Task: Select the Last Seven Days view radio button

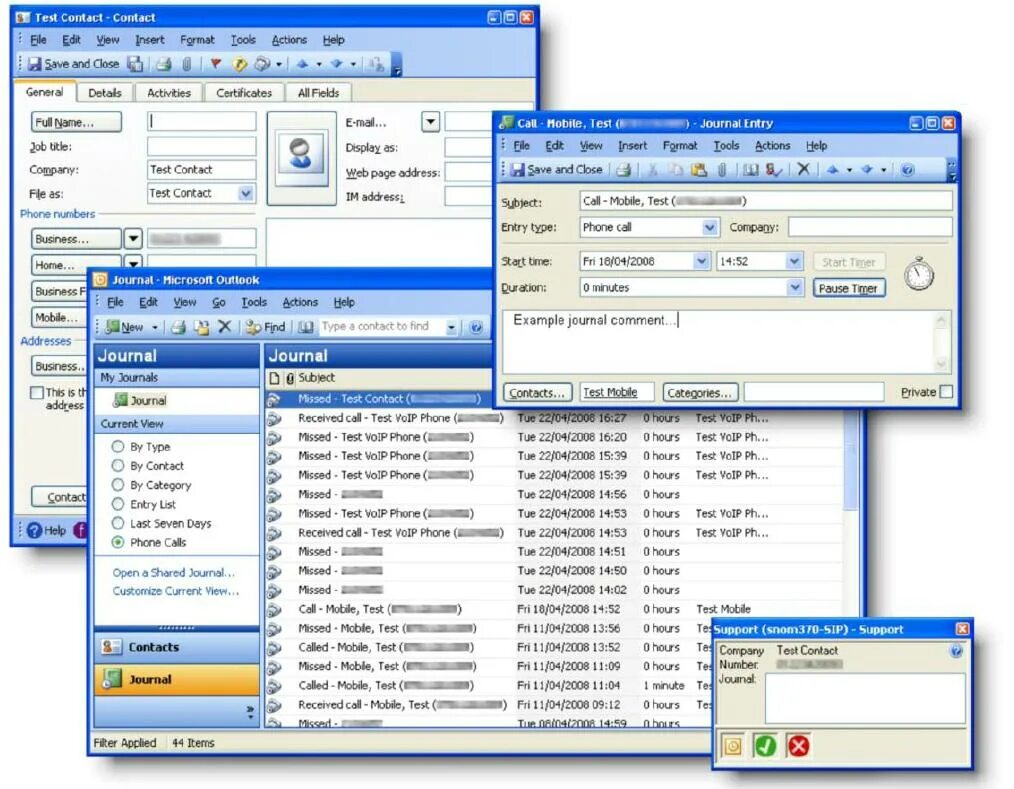Action: tap(118, 523)
